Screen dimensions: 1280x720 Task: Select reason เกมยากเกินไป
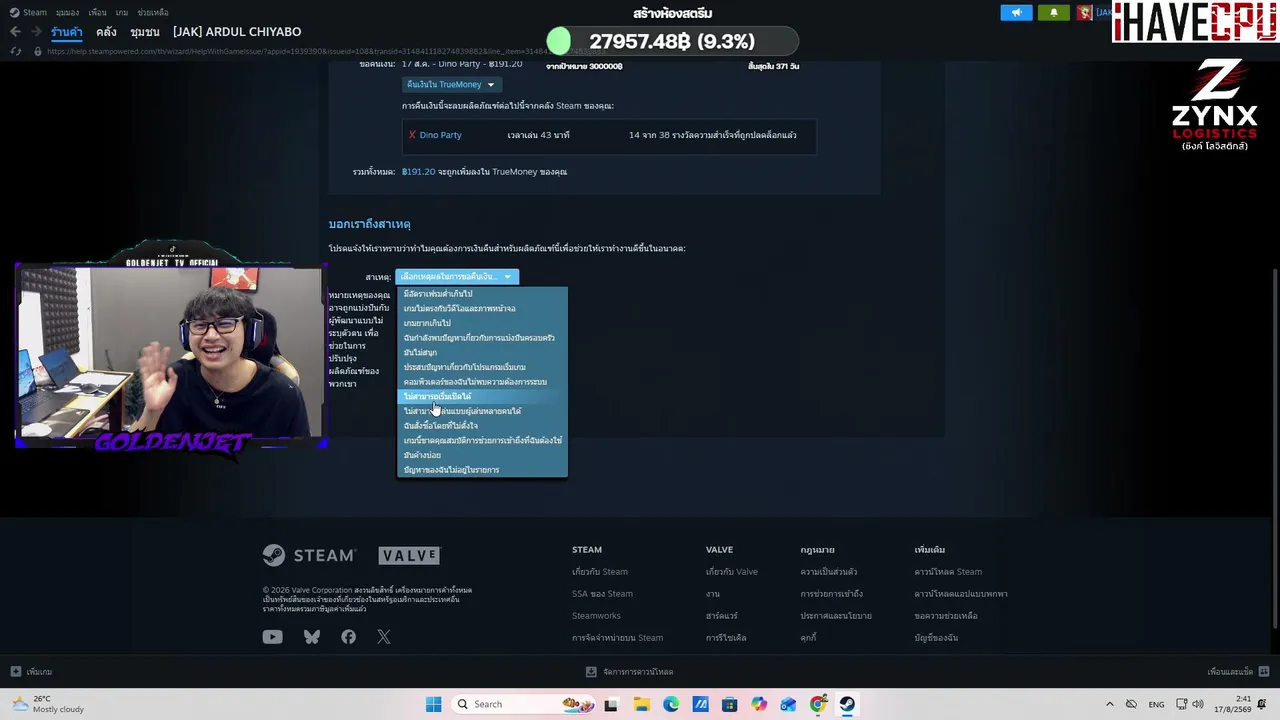(x=482, y=323)
